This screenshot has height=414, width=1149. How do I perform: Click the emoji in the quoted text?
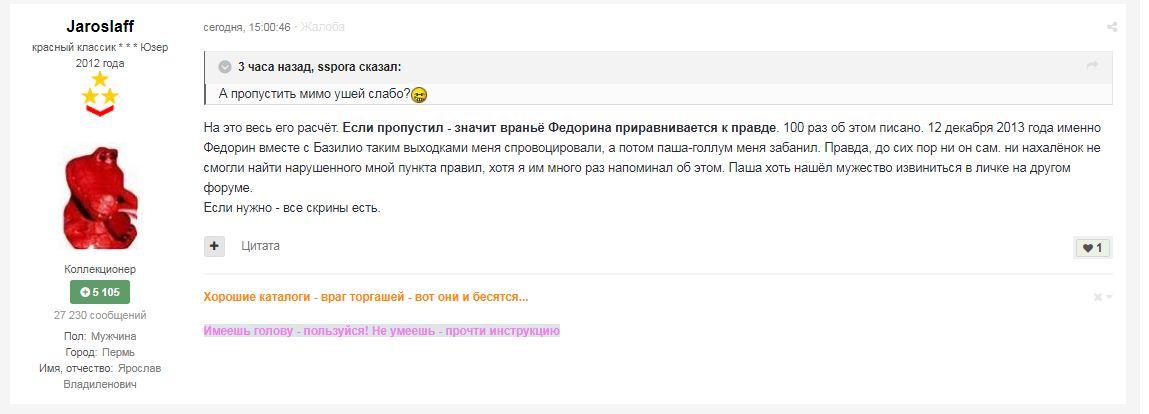click(419, 95)
